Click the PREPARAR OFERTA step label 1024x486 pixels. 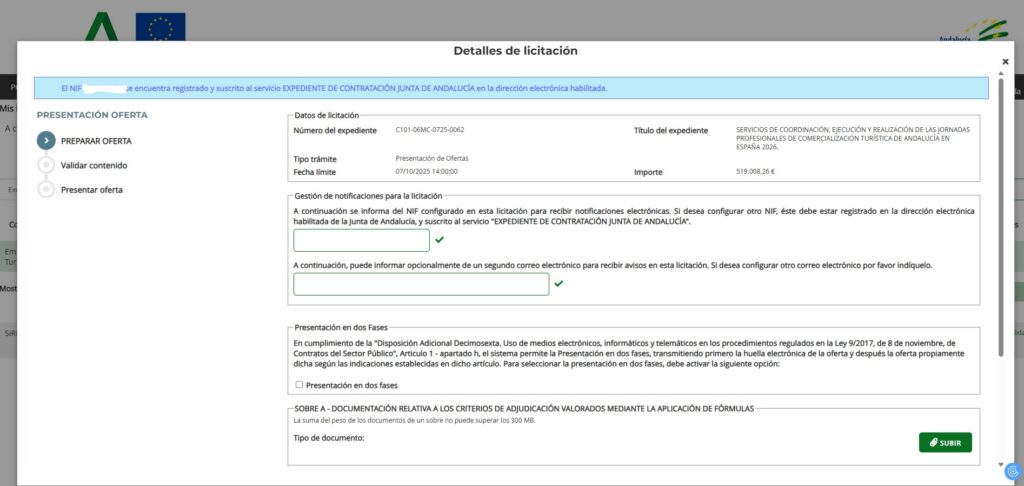coord(96,141)
